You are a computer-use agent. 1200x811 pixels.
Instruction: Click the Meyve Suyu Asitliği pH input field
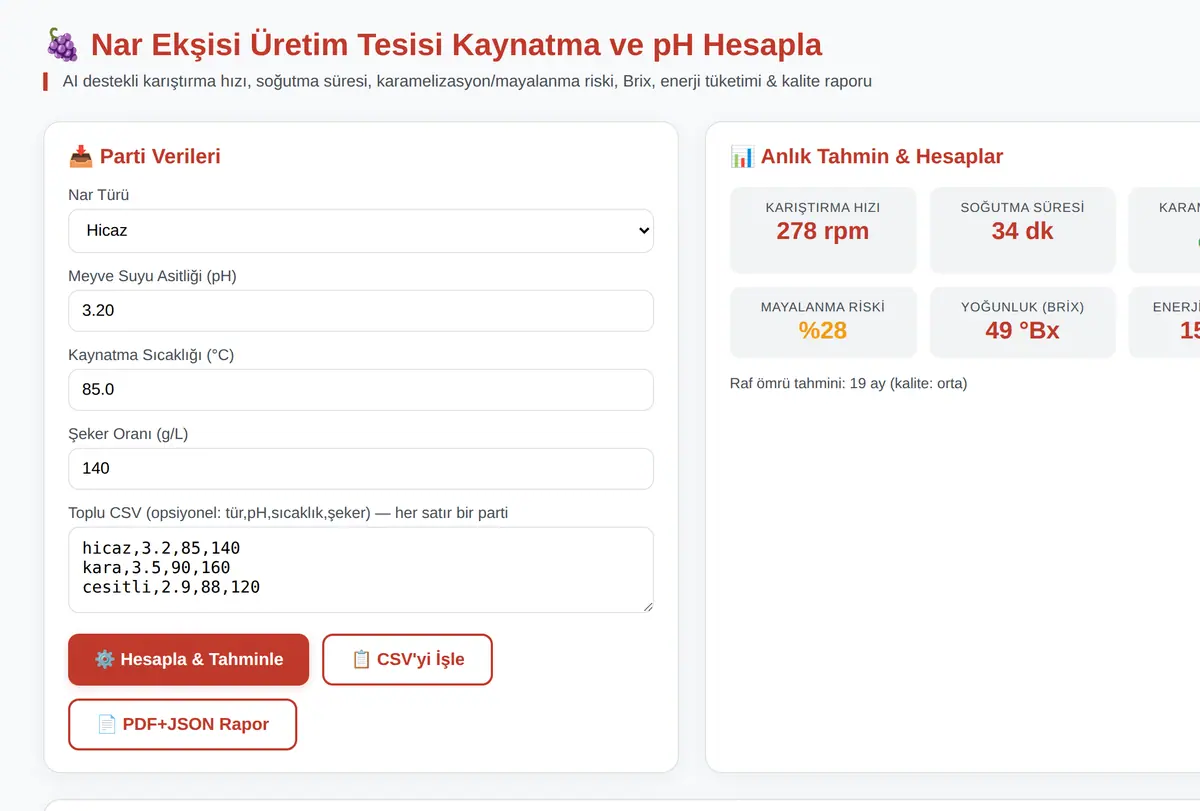(361, 310)
